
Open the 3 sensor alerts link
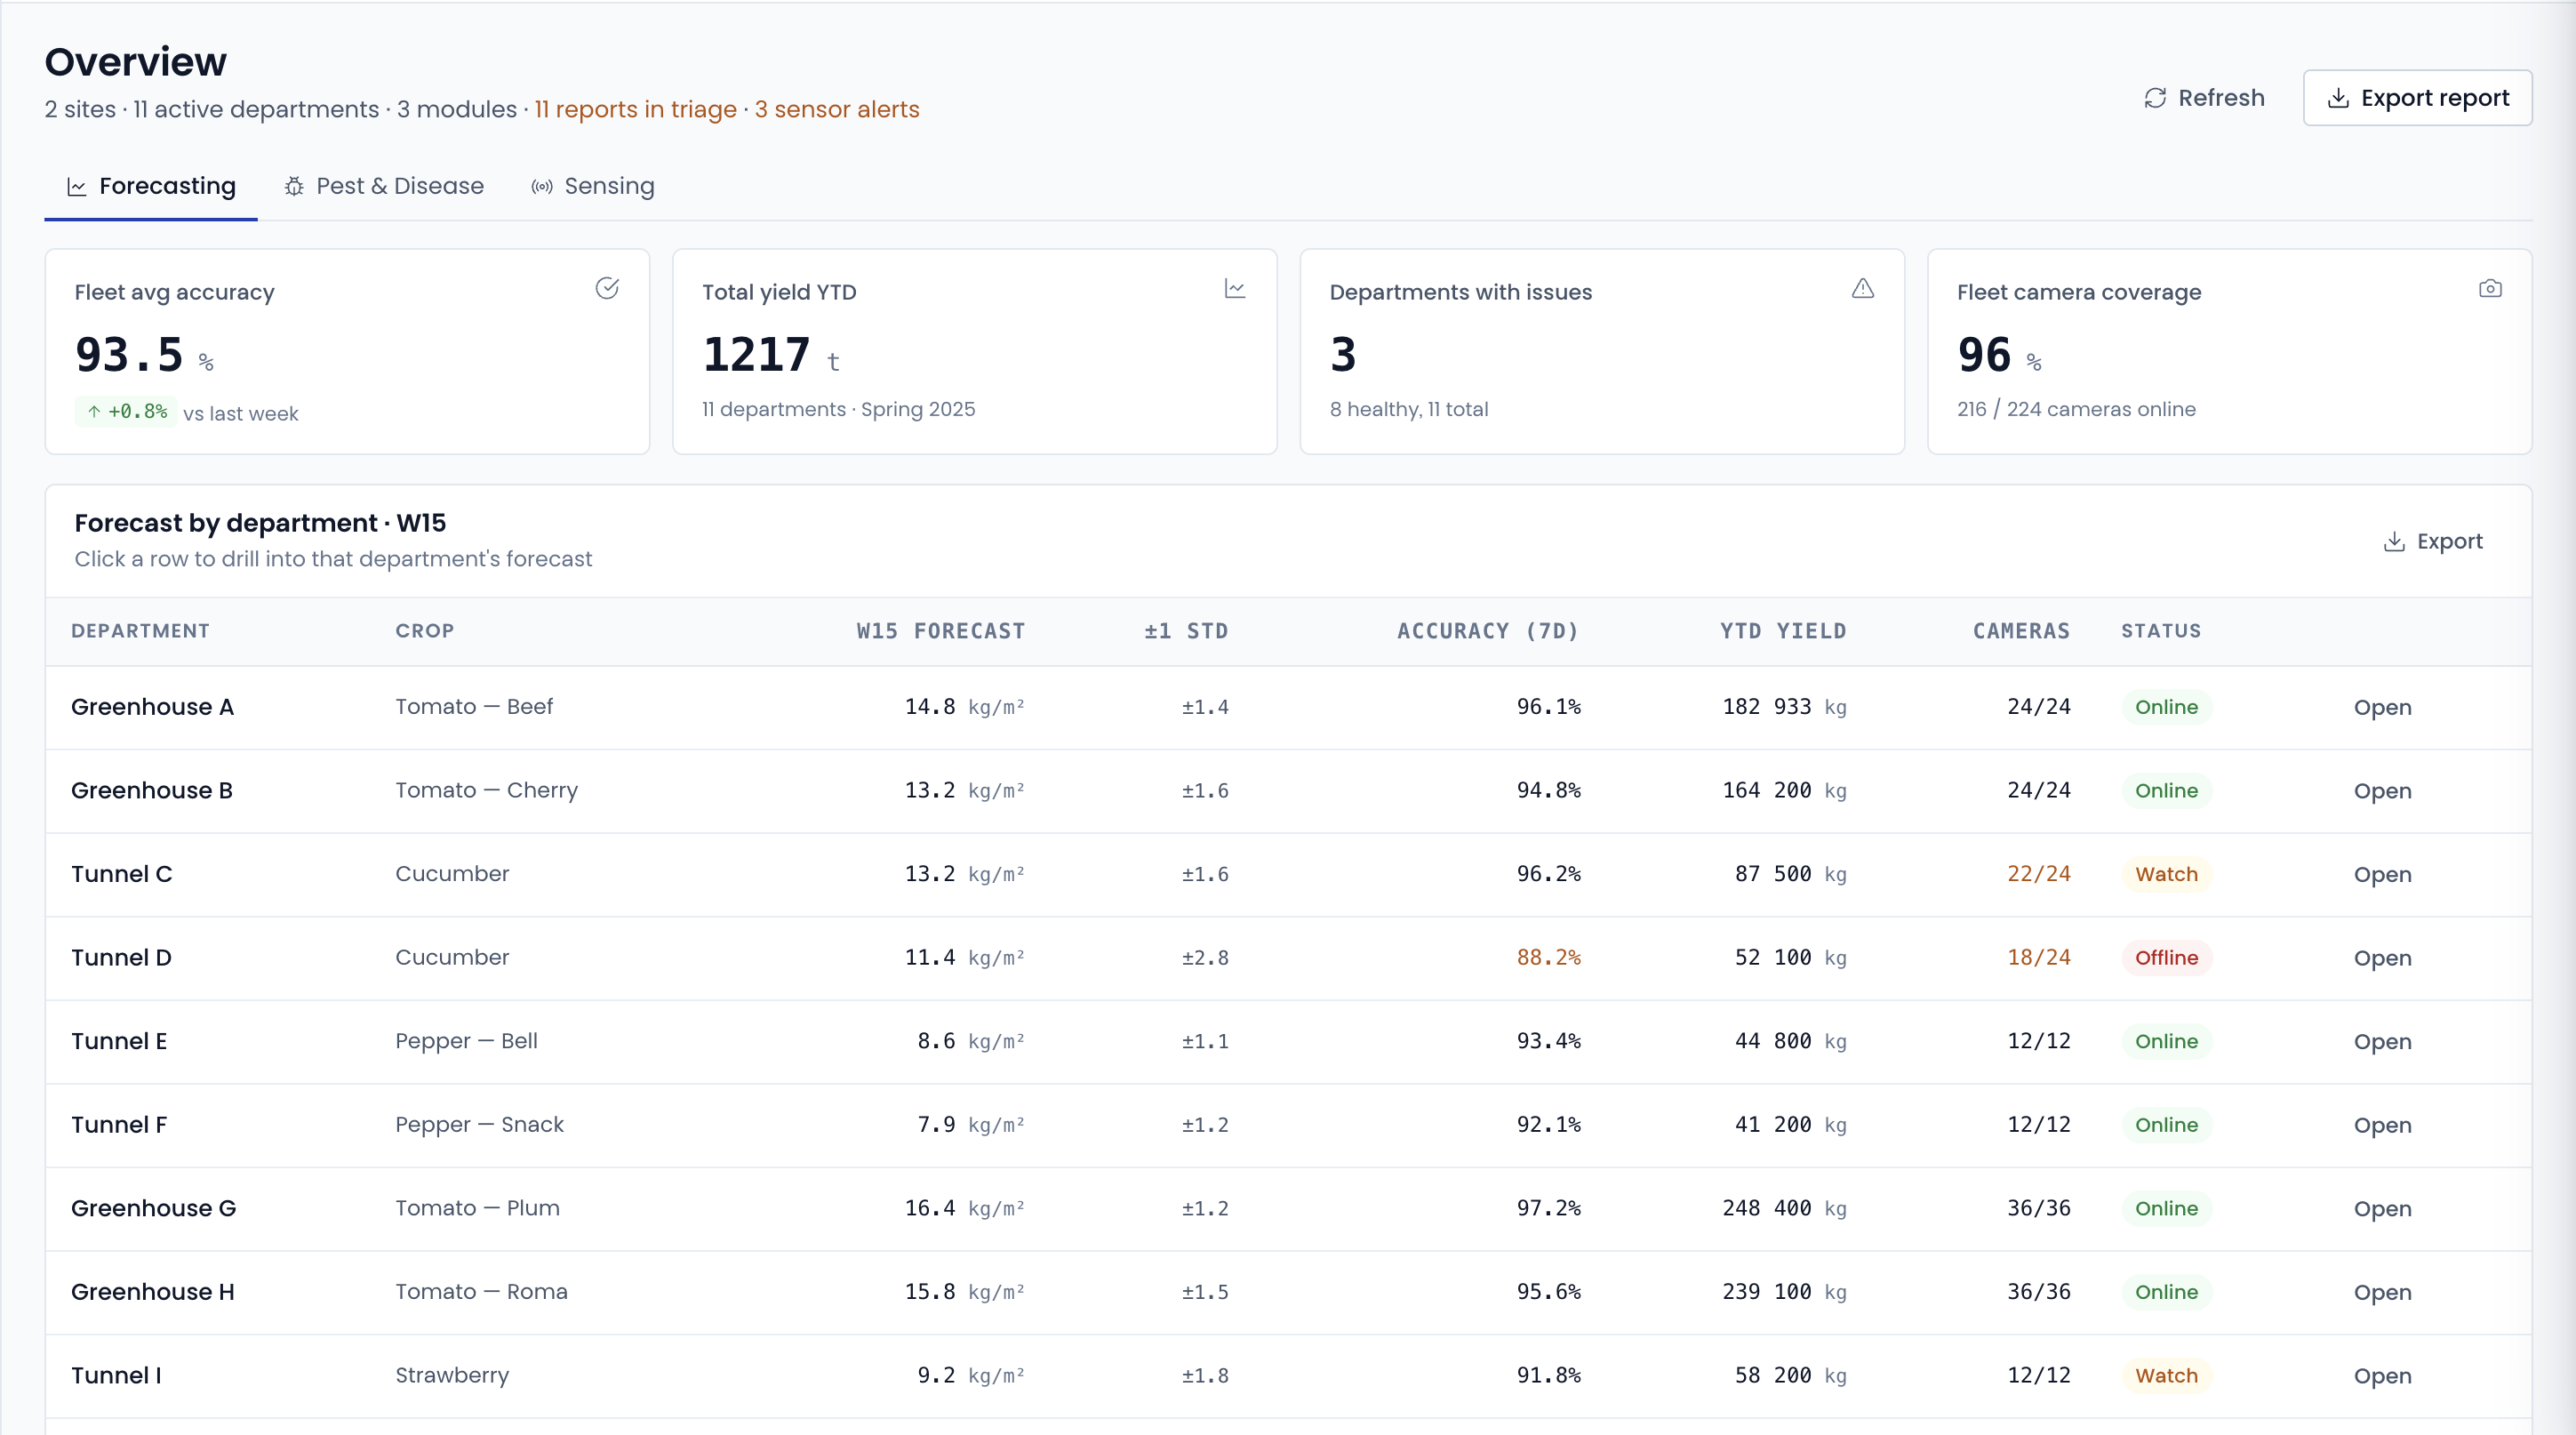pos(837,110)
